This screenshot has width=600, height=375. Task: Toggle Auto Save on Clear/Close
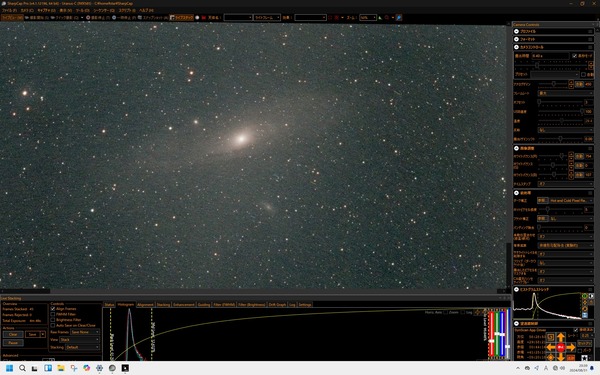click(53, 325)
